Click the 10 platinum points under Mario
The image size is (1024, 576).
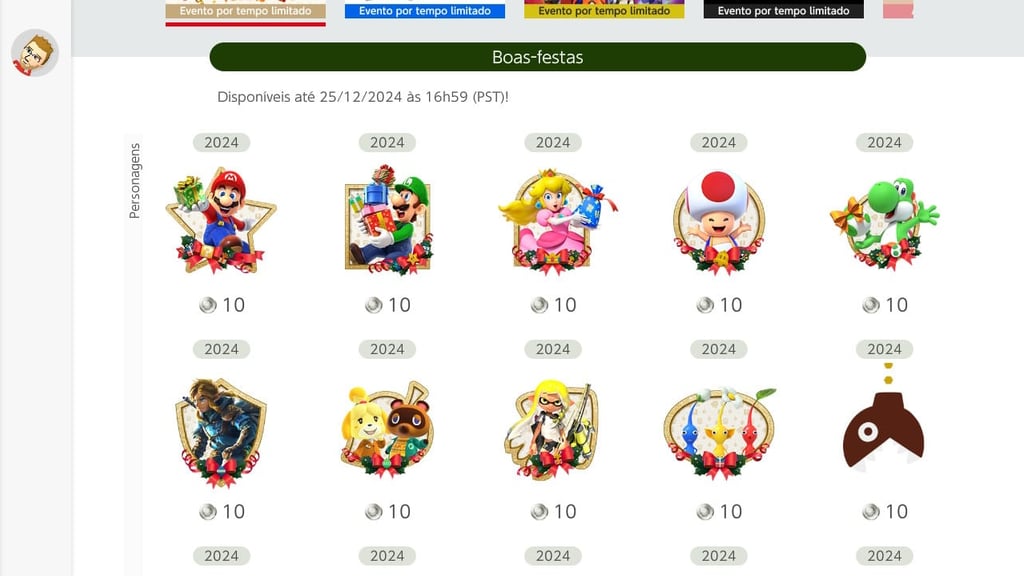click(x=222, y=305)
